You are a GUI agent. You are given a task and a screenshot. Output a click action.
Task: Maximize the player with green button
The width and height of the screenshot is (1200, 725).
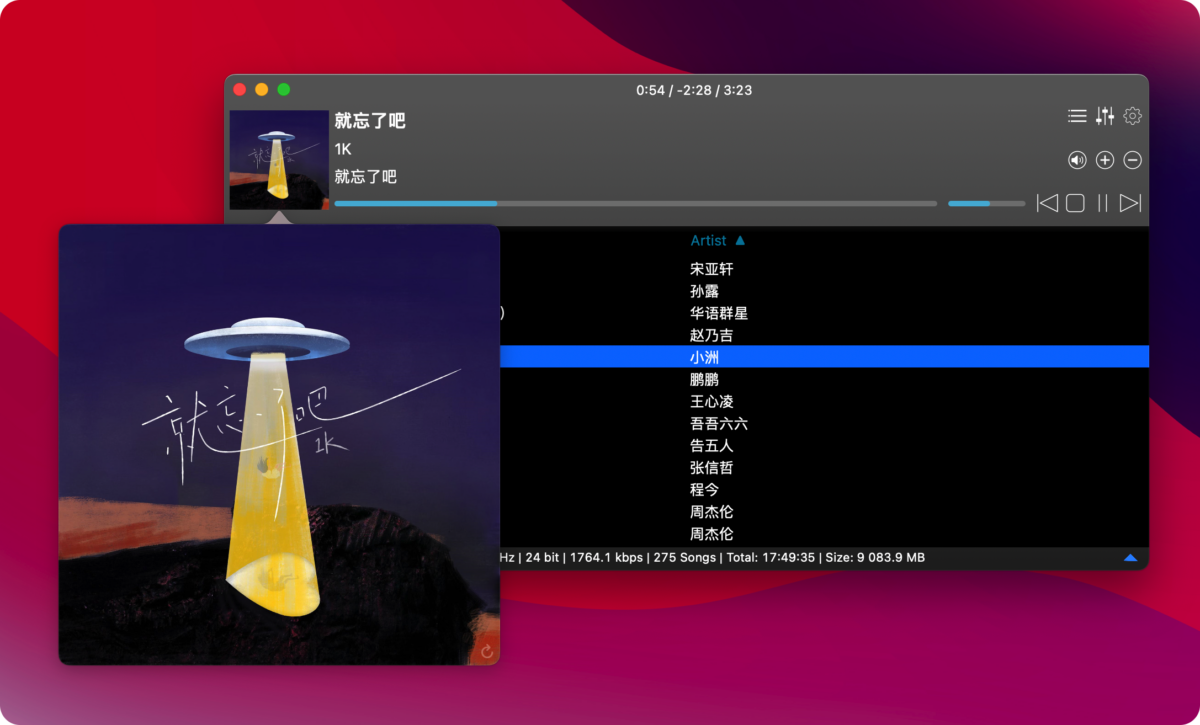point(284,90)
